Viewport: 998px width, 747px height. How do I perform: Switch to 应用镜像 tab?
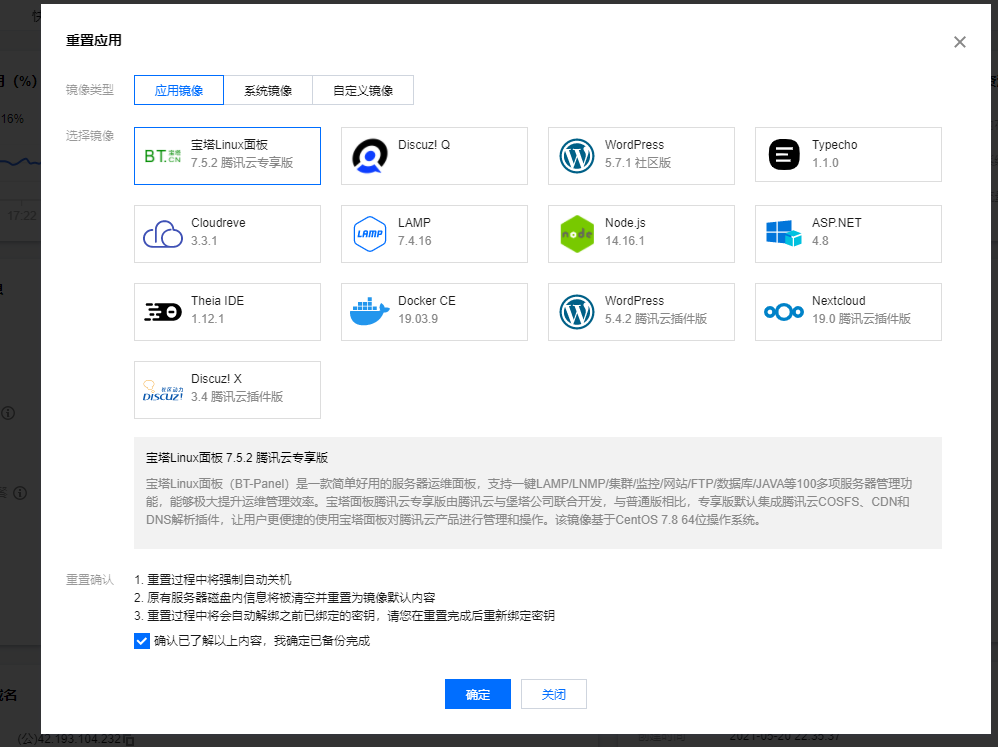point(179,90)
